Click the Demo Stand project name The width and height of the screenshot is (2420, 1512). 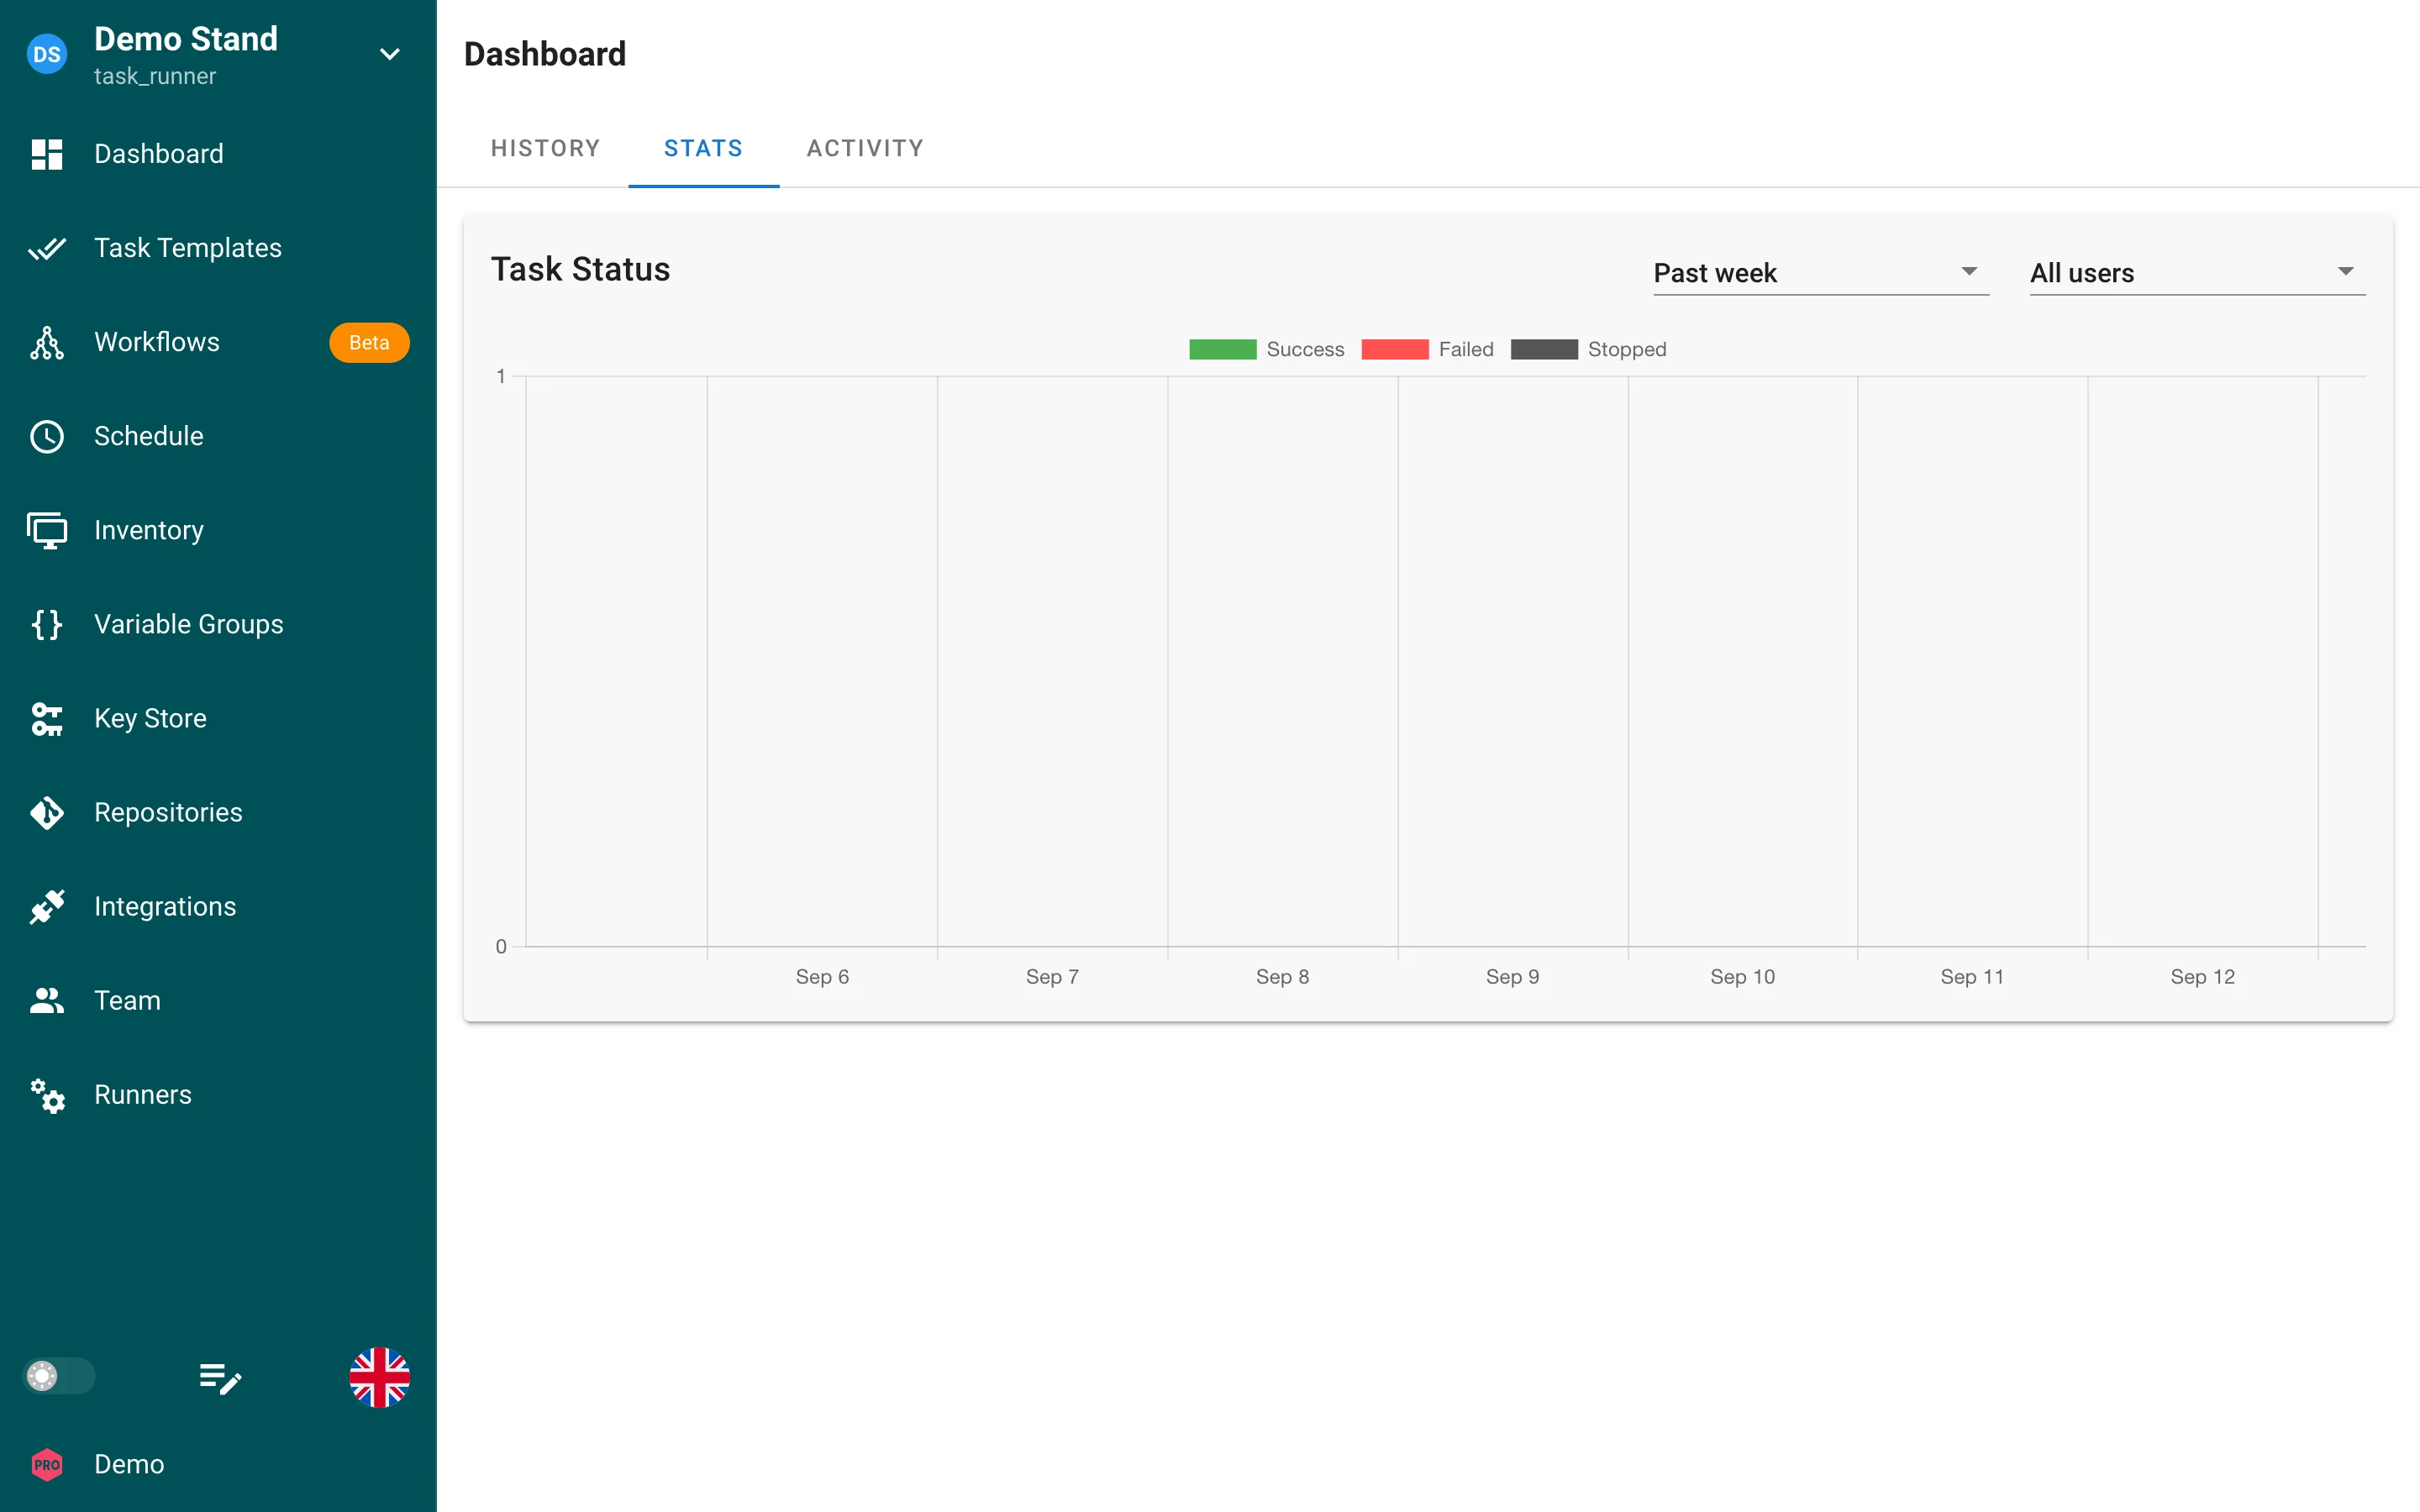tap(186, 39)
